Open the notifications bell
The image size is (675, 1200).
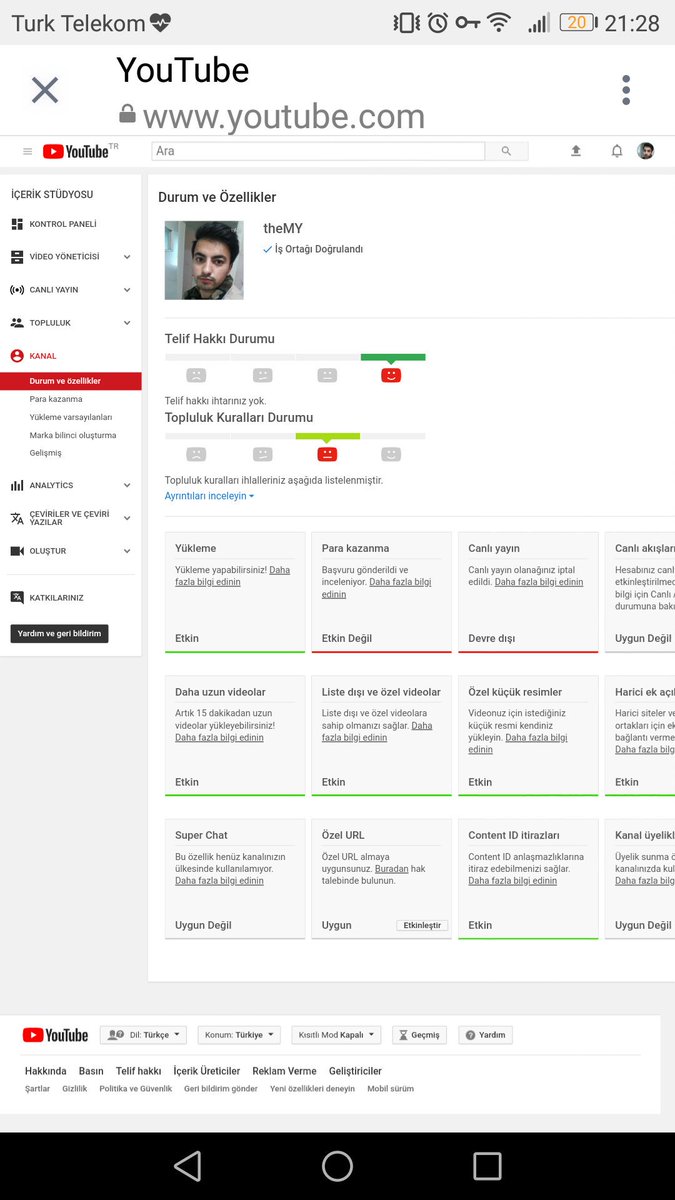(x=617, y=151)
